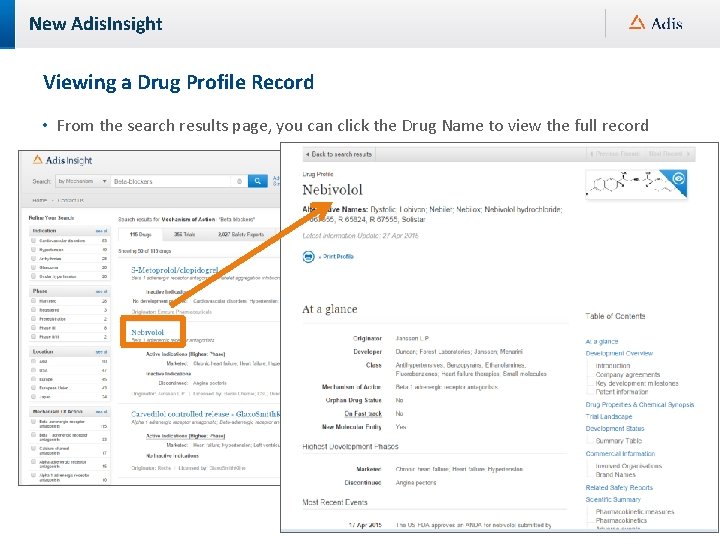This screenshot has height=540, width=720.
Task: Select 'Involved Organisations' contents entry
Action: [x=629, y=466]
